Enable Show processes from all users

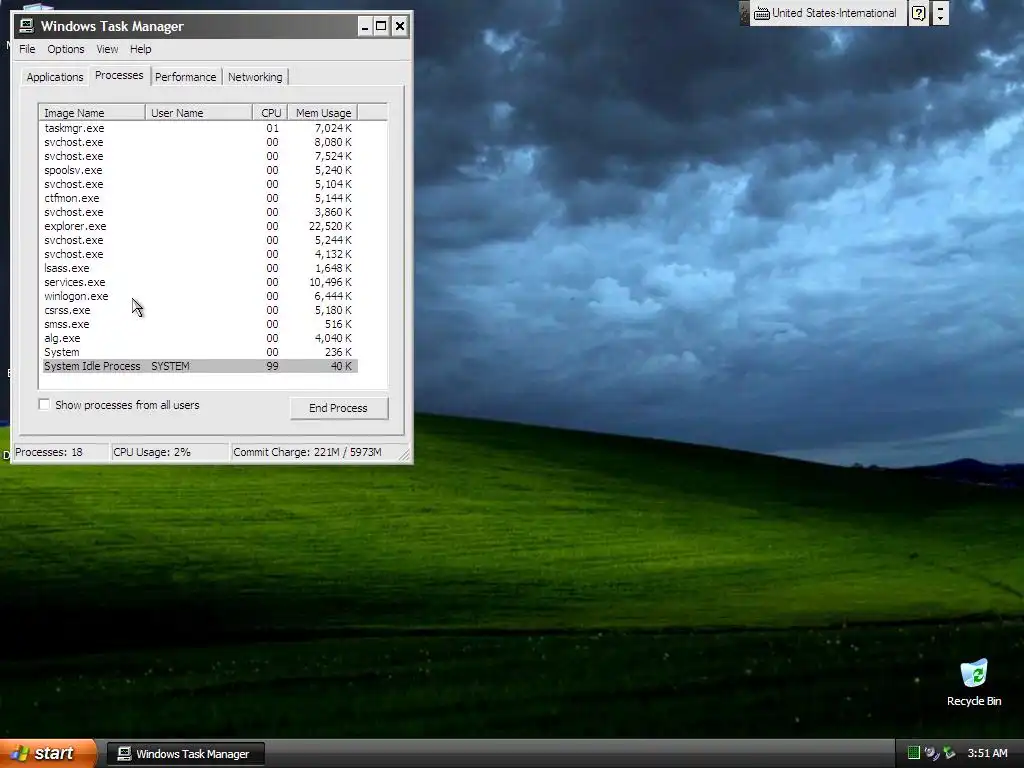44,405
